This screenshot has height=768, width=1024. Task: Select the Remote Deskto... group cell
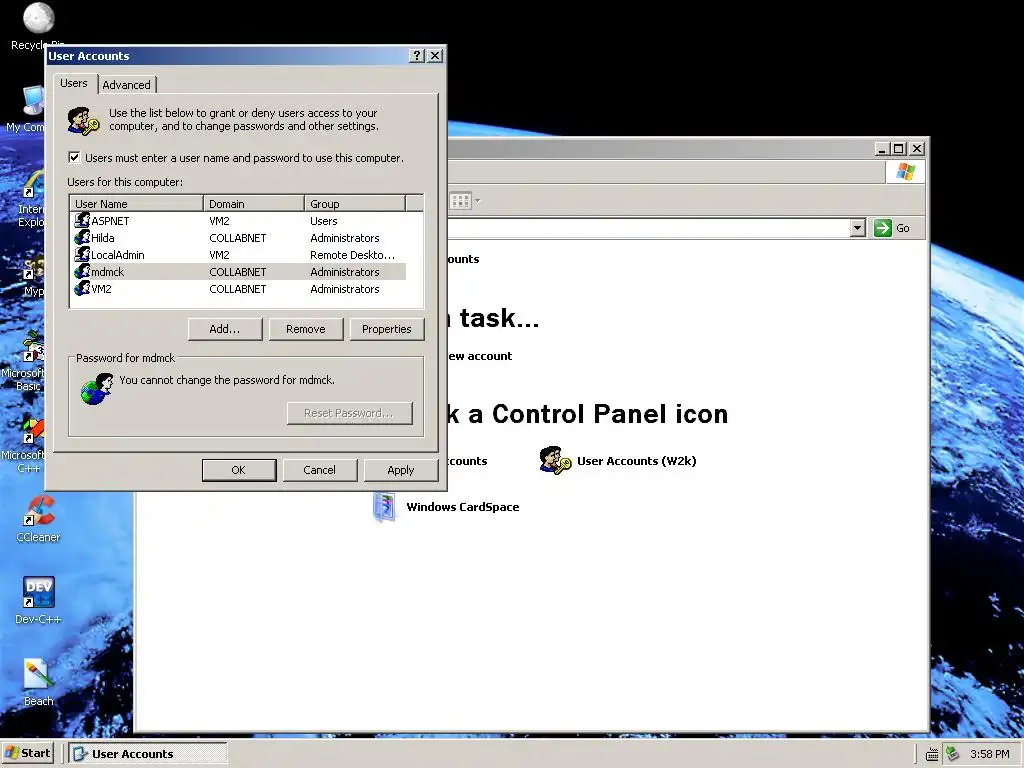353,255
